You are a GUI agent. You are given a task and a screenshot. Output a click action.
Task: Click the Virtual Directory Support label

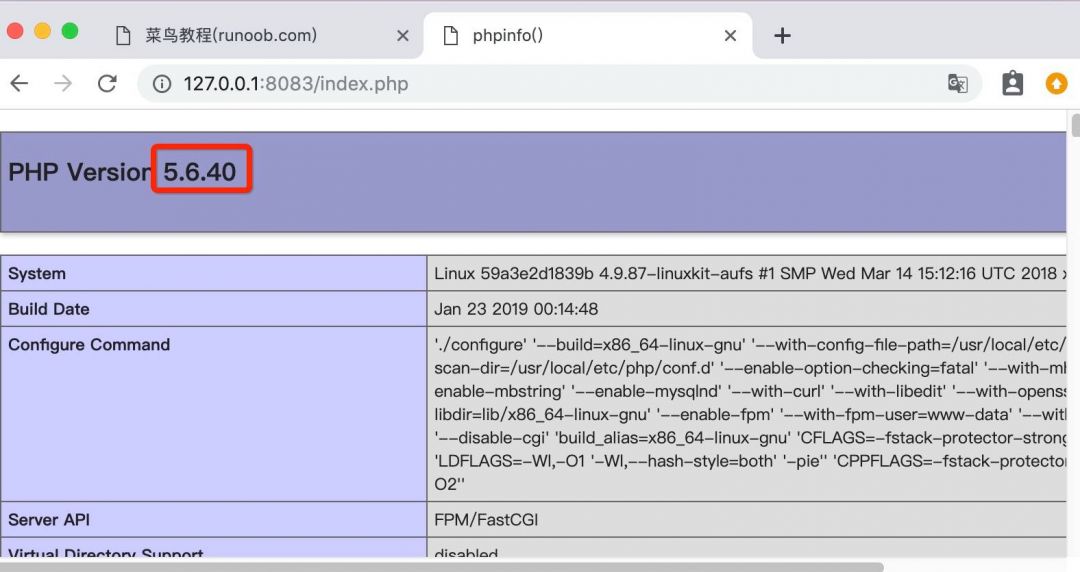pos(106,552)
